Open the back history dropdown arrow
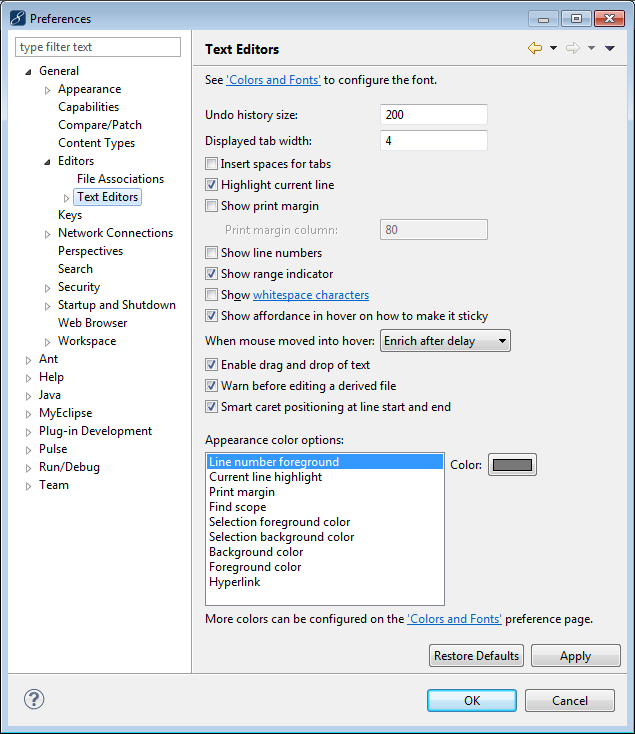This screenshot has width=635, height=734. tap(553, 49)
